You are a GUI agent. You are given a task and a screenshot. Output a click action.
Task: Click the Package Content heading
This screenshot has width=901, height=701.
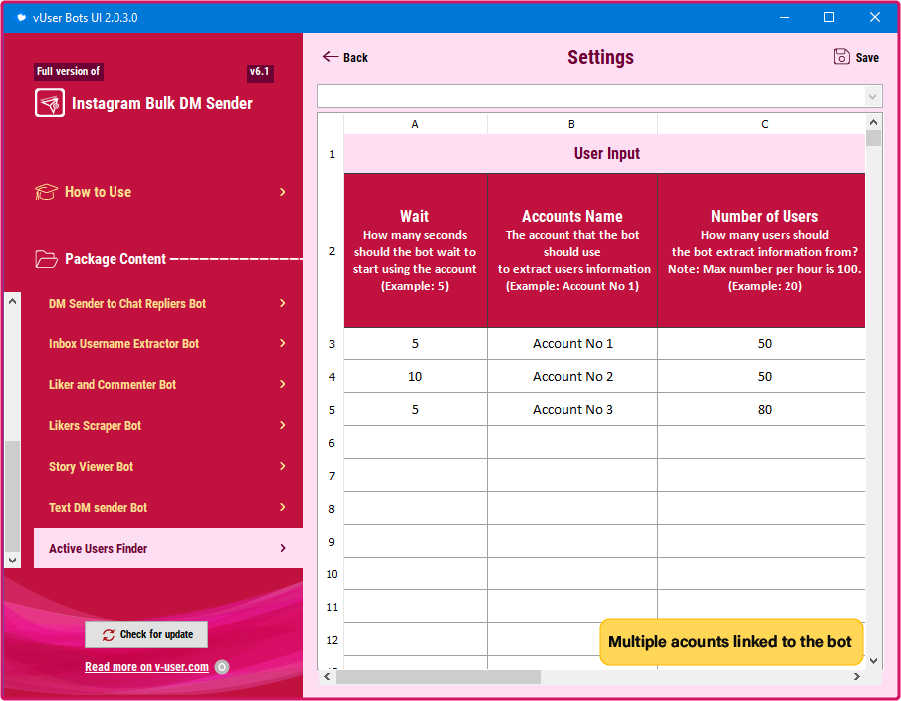click(x=115, y=259)
